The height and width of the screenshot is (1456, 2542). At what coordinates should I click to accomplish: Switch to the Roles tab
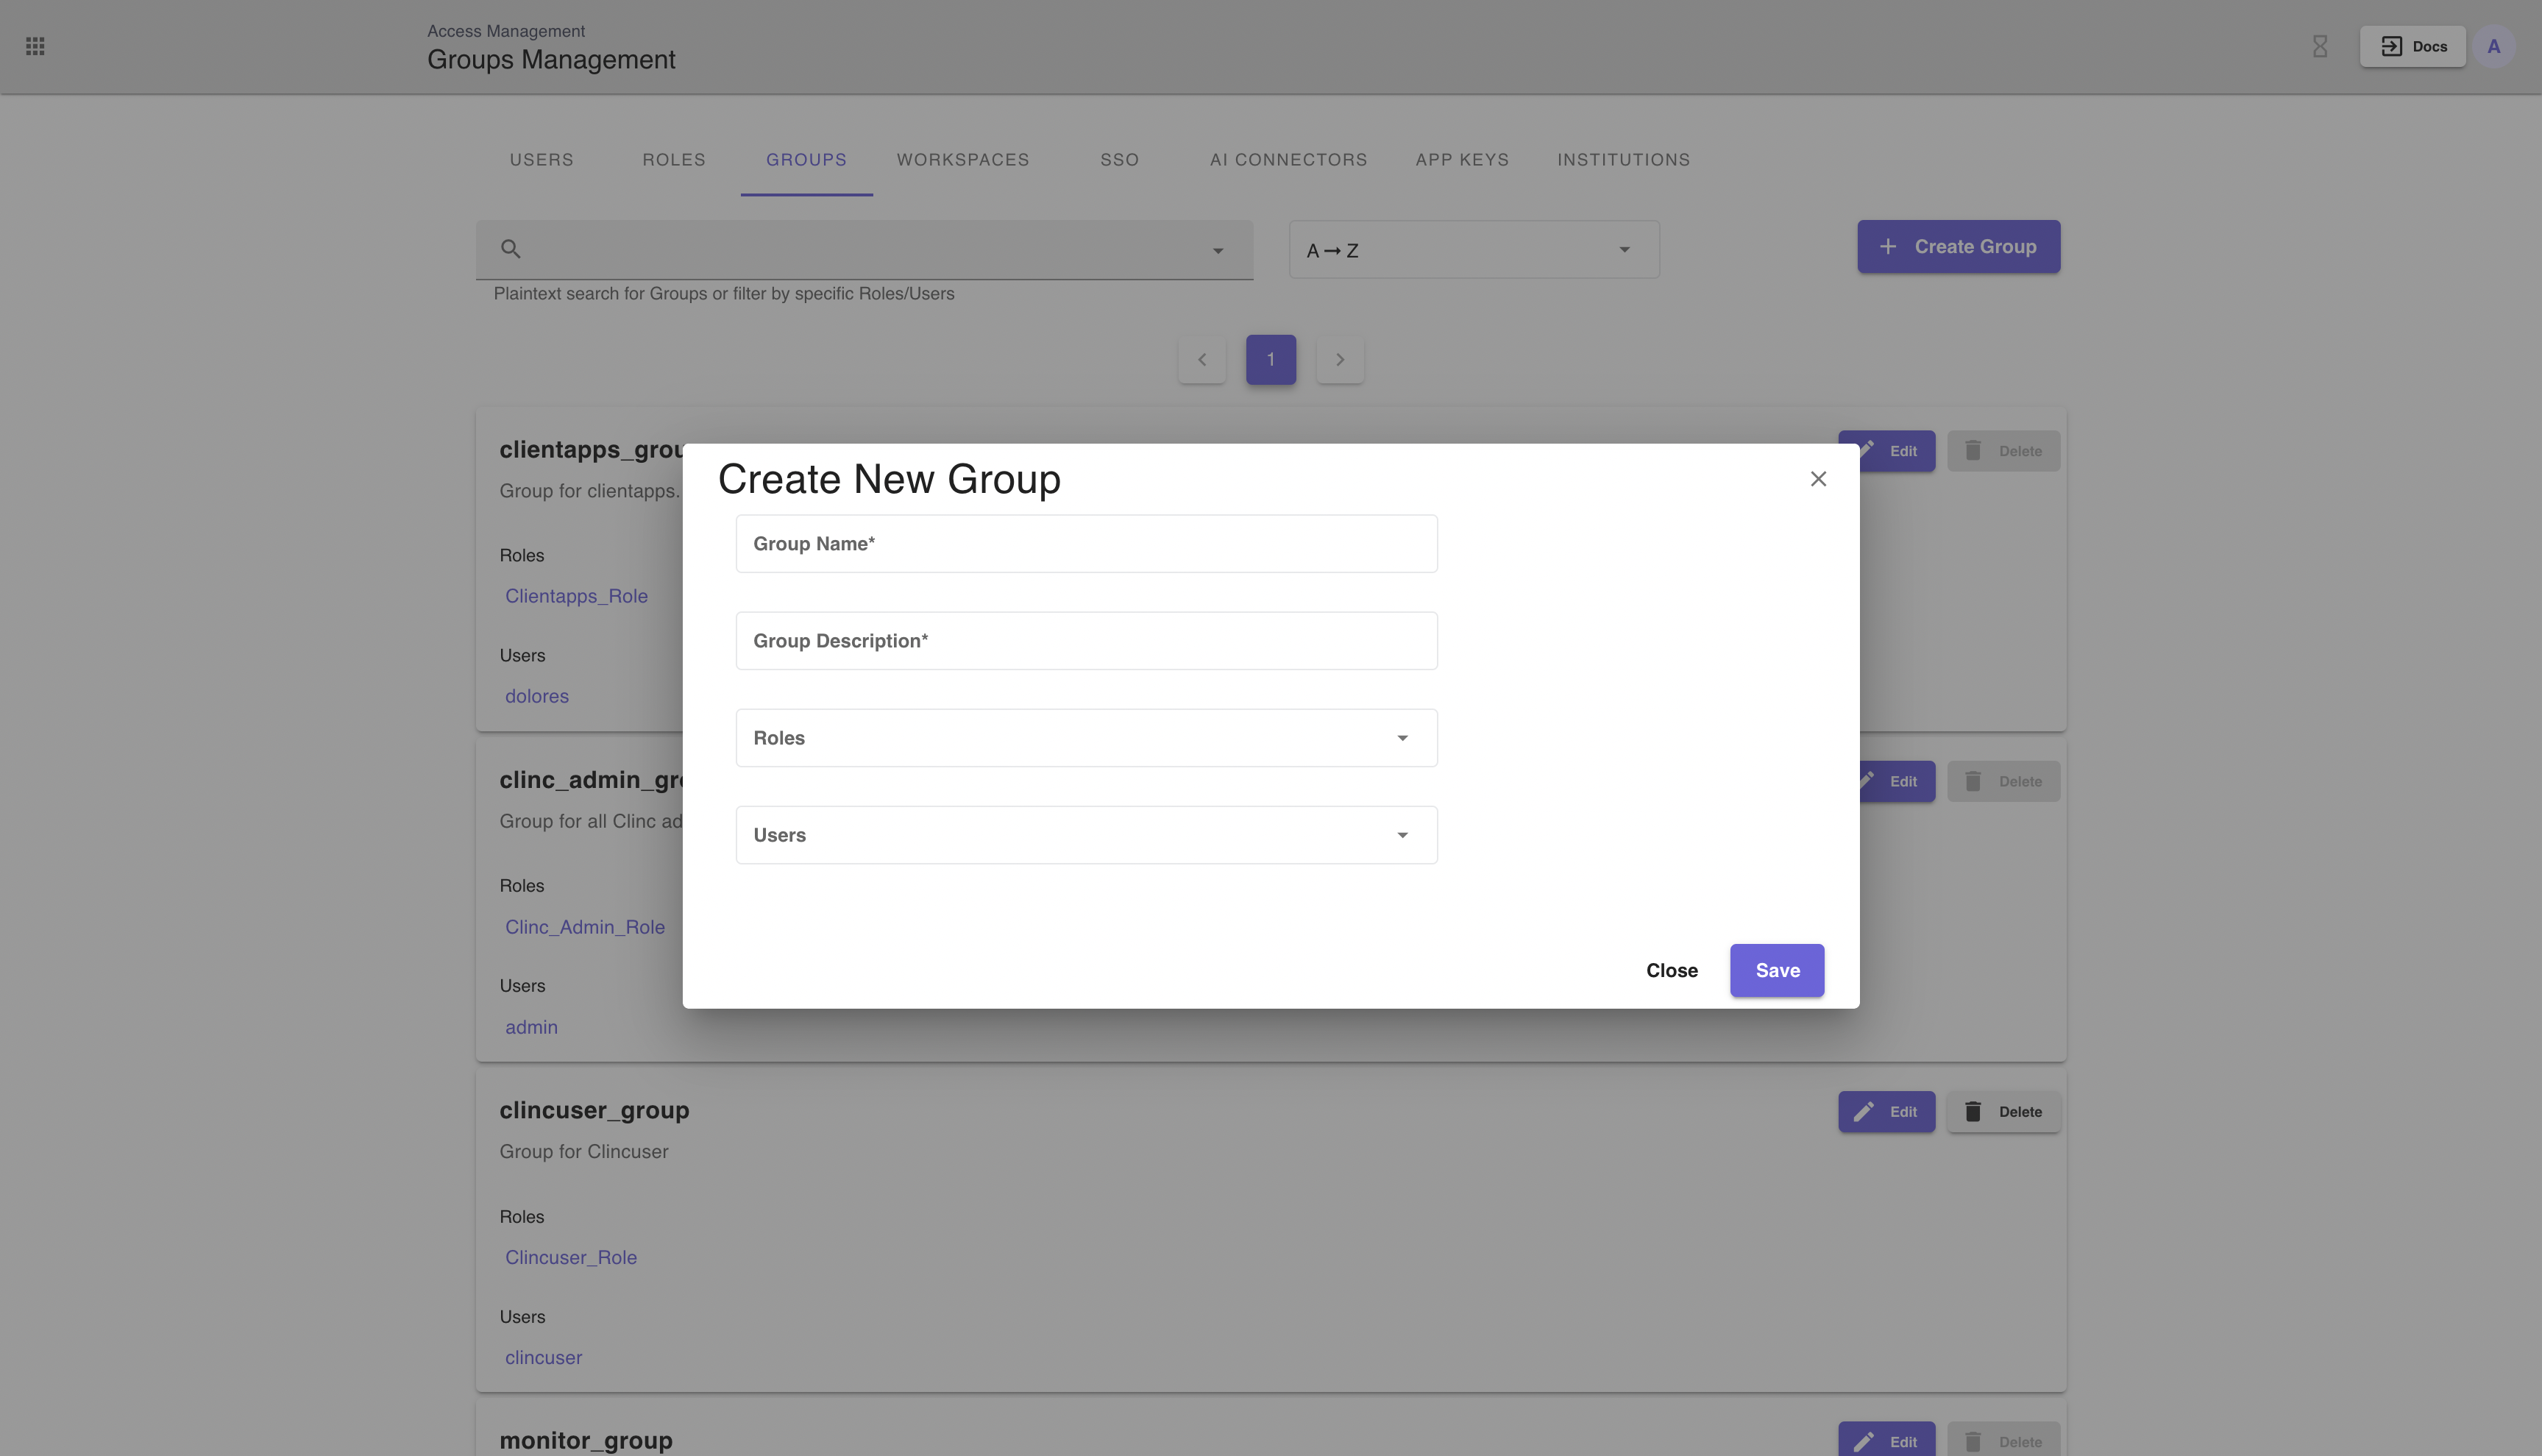[x=674, y=160]
